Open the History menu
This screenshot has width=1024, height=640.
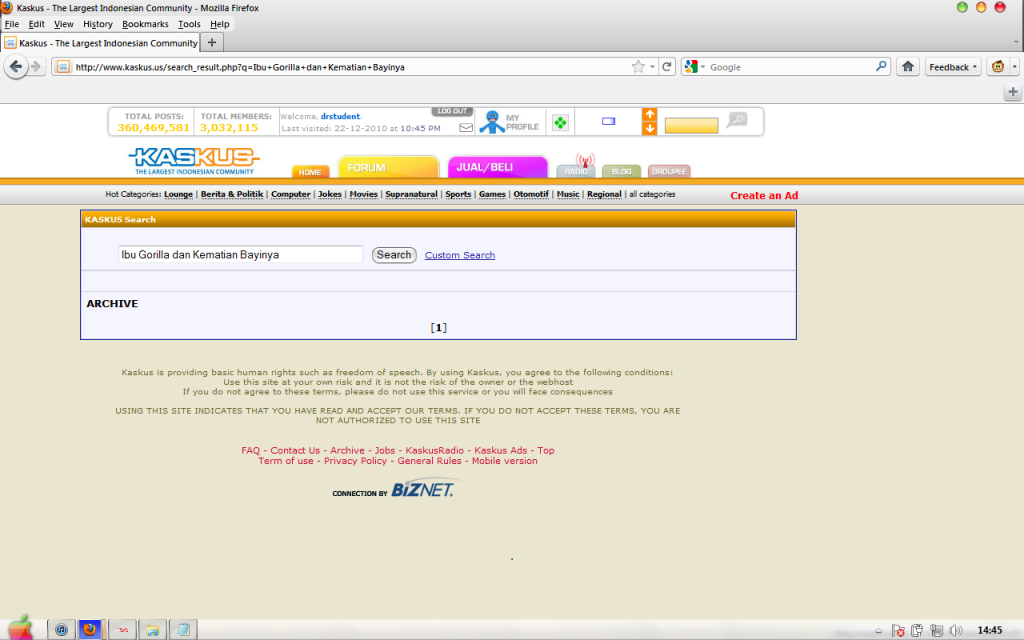click(x=98, y=24)
